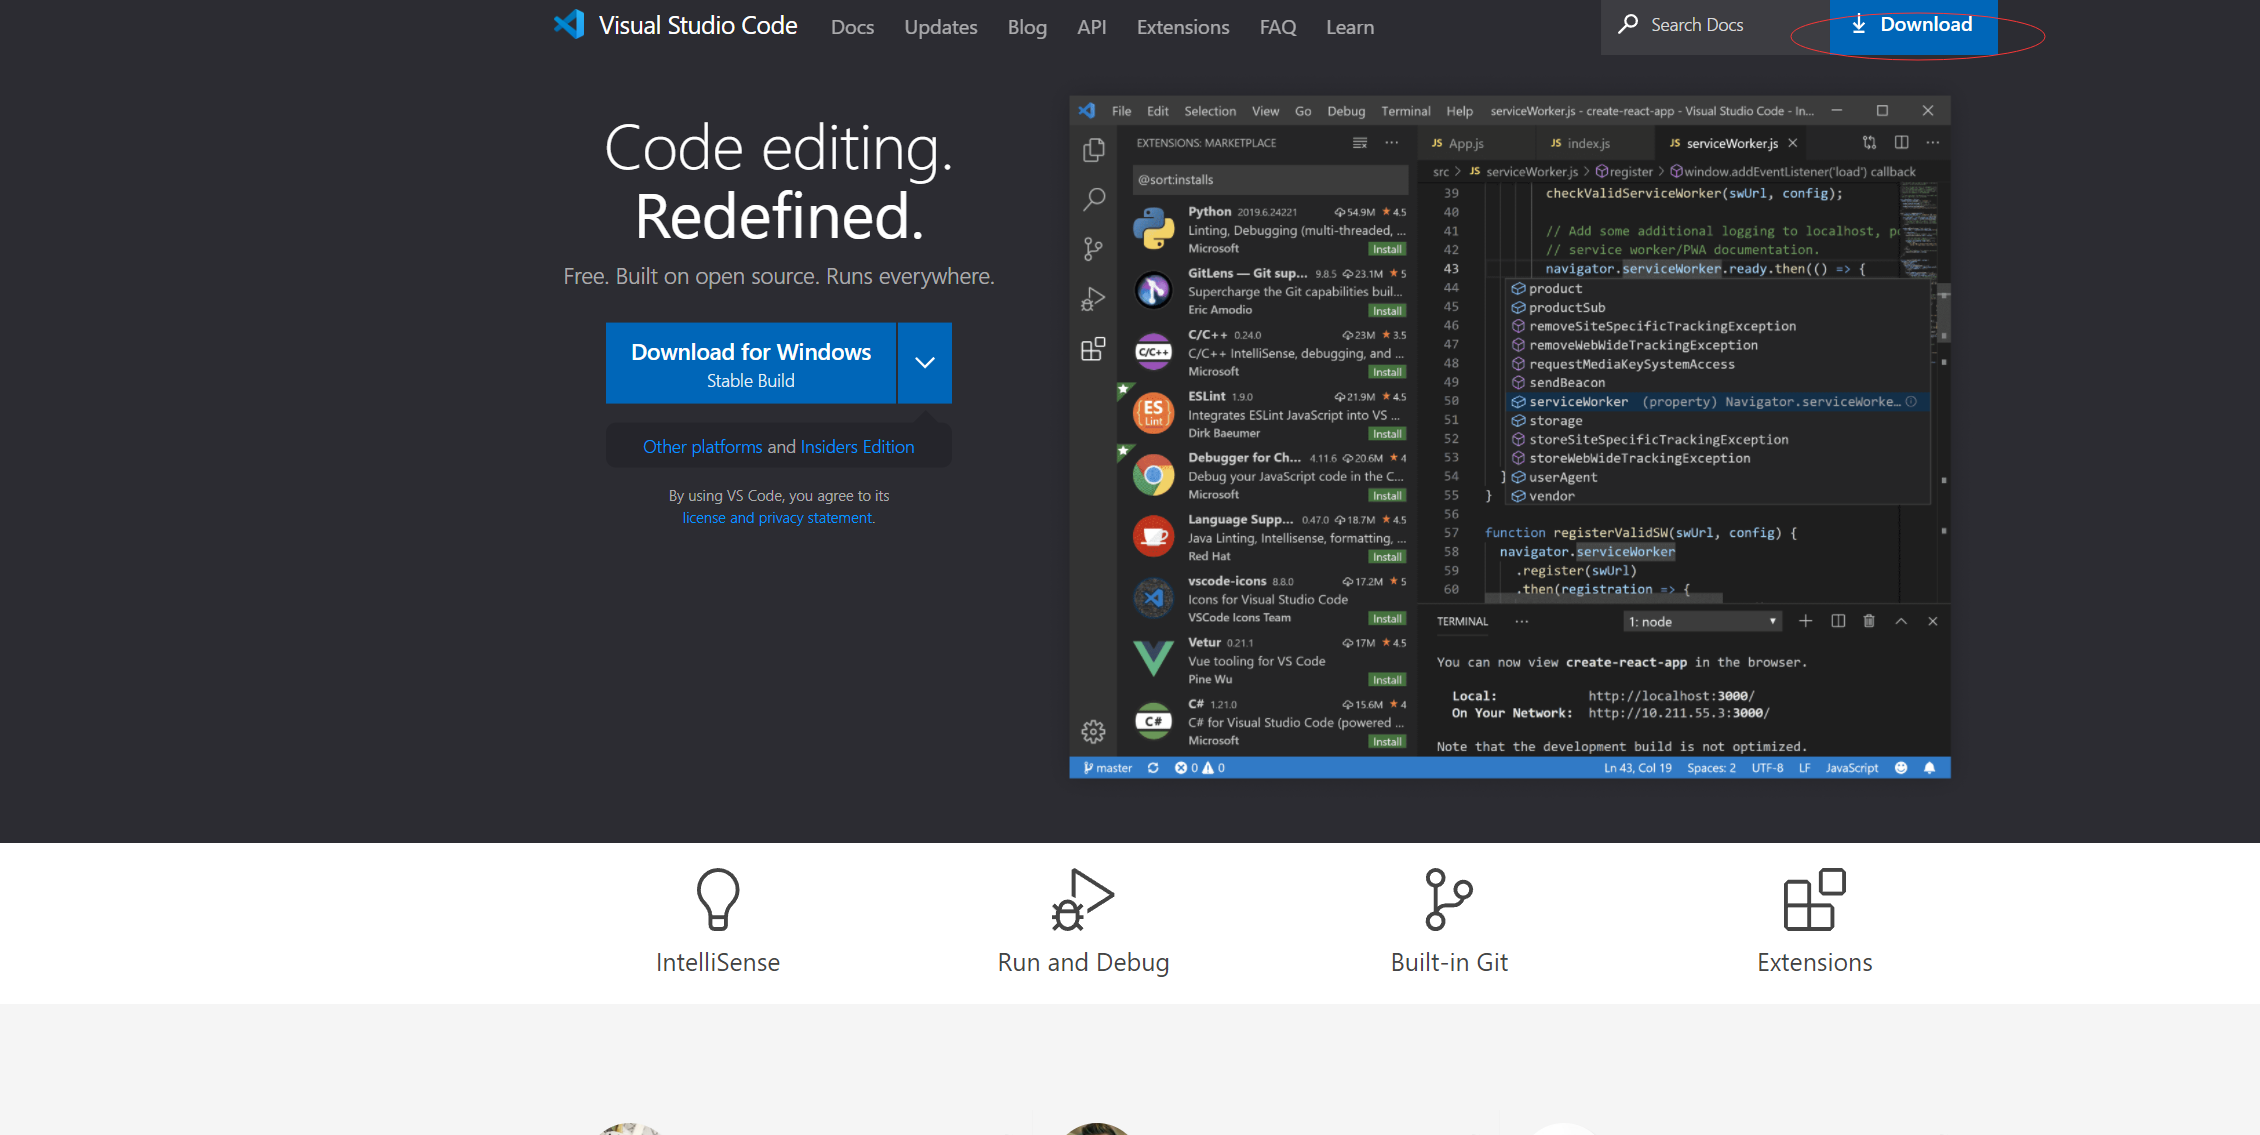
Task: Click Download for Windows Stable Build
Action: pos(750,363)
